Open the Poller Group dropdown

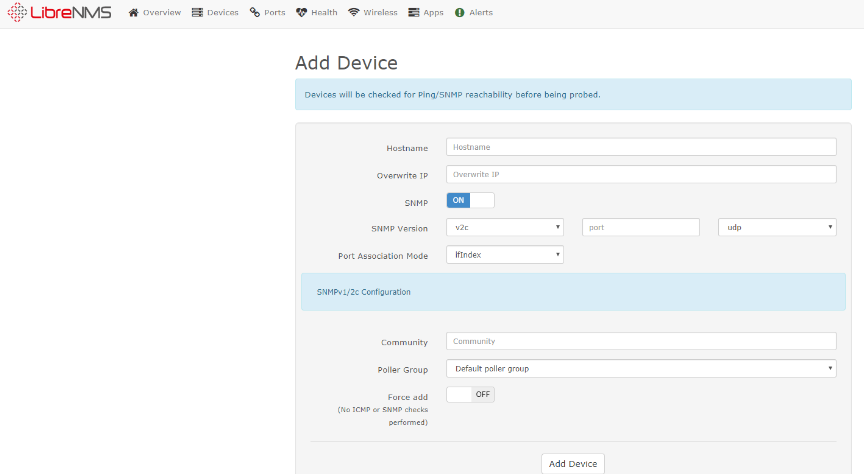(640, 369)
